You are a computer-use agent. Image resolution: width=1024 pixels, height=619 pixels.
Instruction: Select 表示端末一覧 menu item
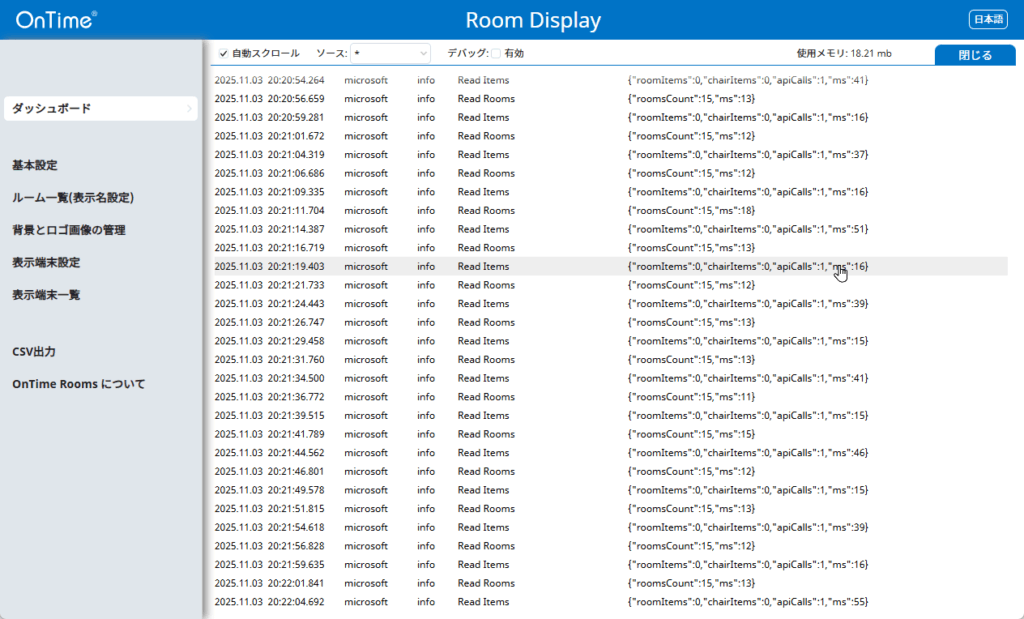pos(46,295)
